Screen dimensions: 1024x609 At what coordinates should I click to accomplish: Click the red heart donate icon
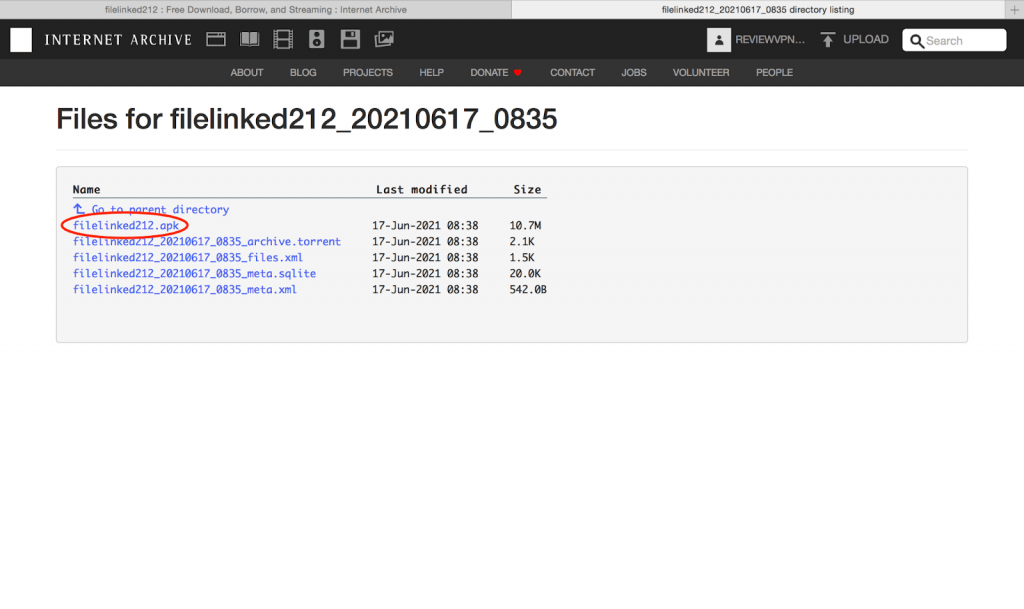click(518, 72)
